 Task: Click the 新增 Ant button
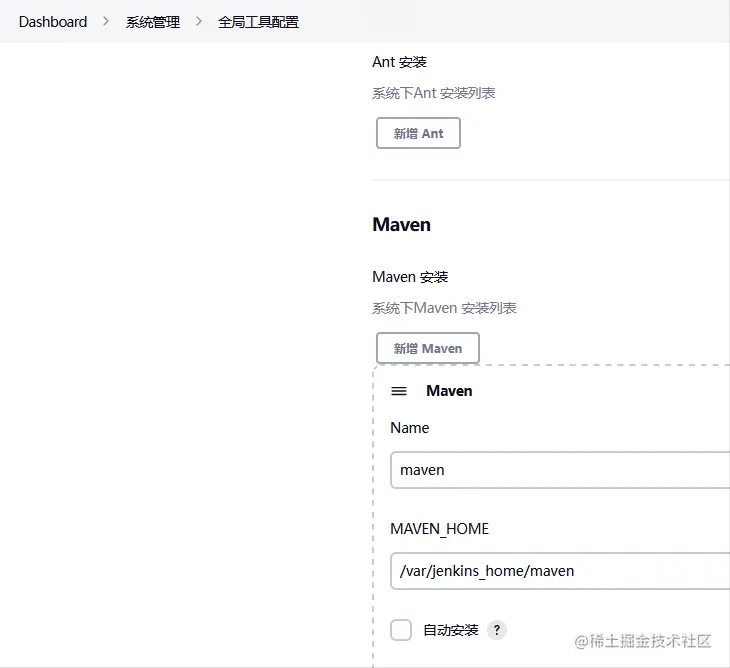click(x=418, y=133)
